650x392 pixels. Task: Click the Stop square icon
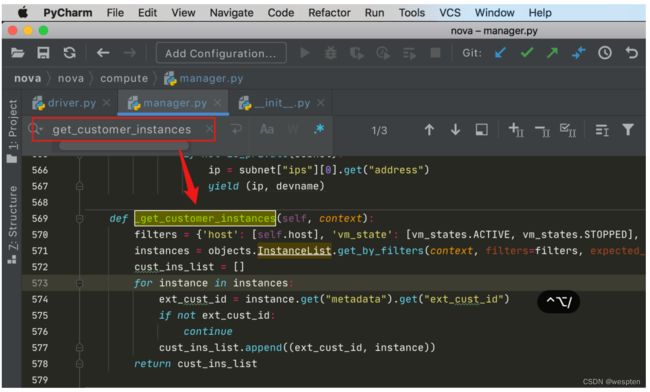435,53
